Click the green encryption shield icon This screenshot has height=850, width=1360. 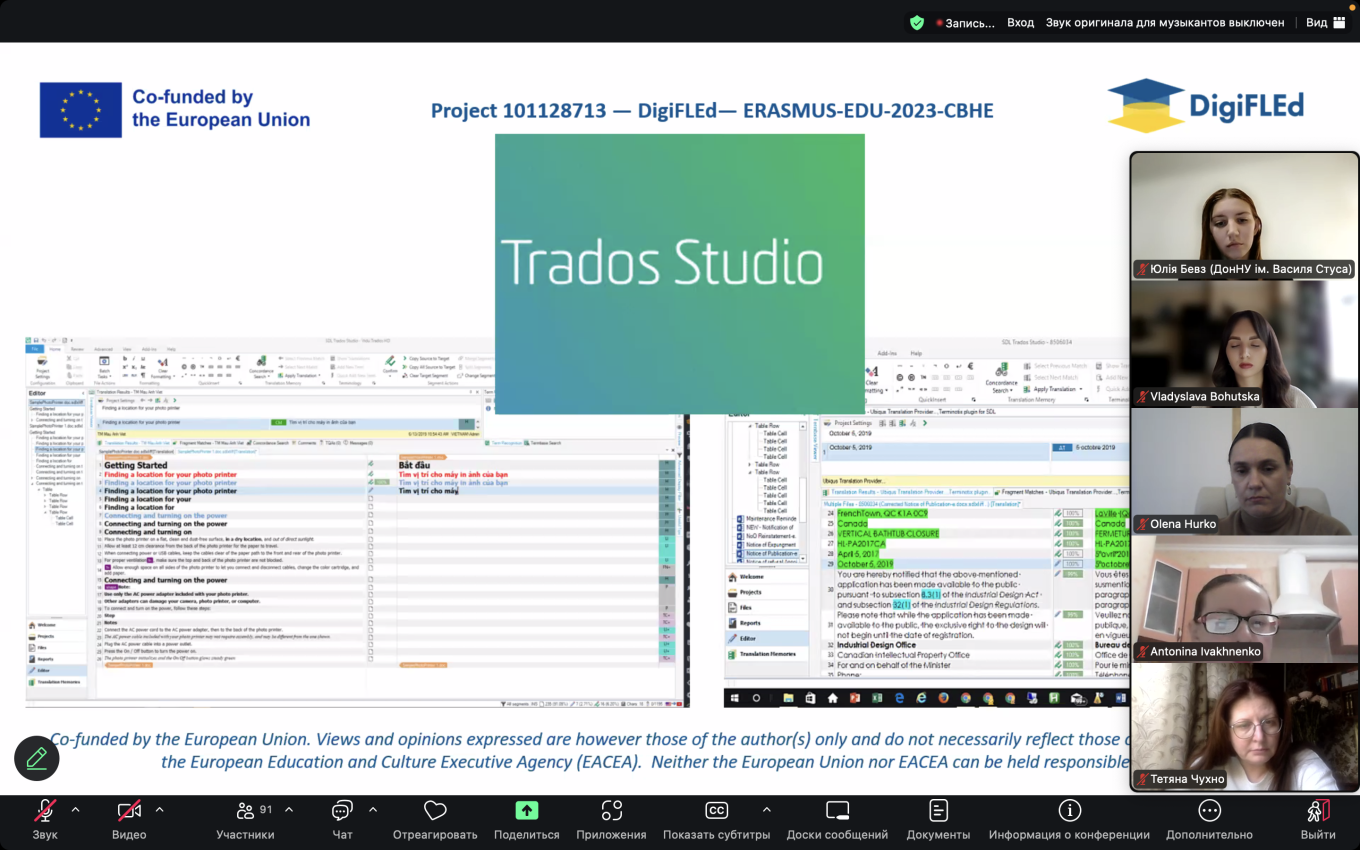click(917, 22)
